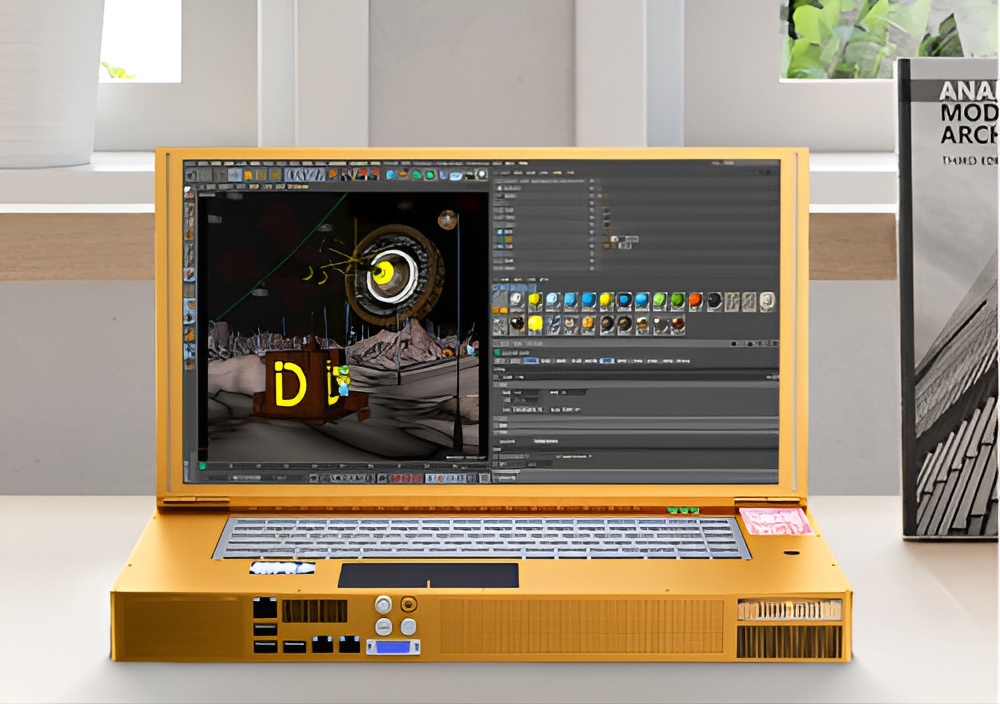The image size is (1000, 704).
Task: Click the green start marker on the timeline
Action: coord(203,467)
